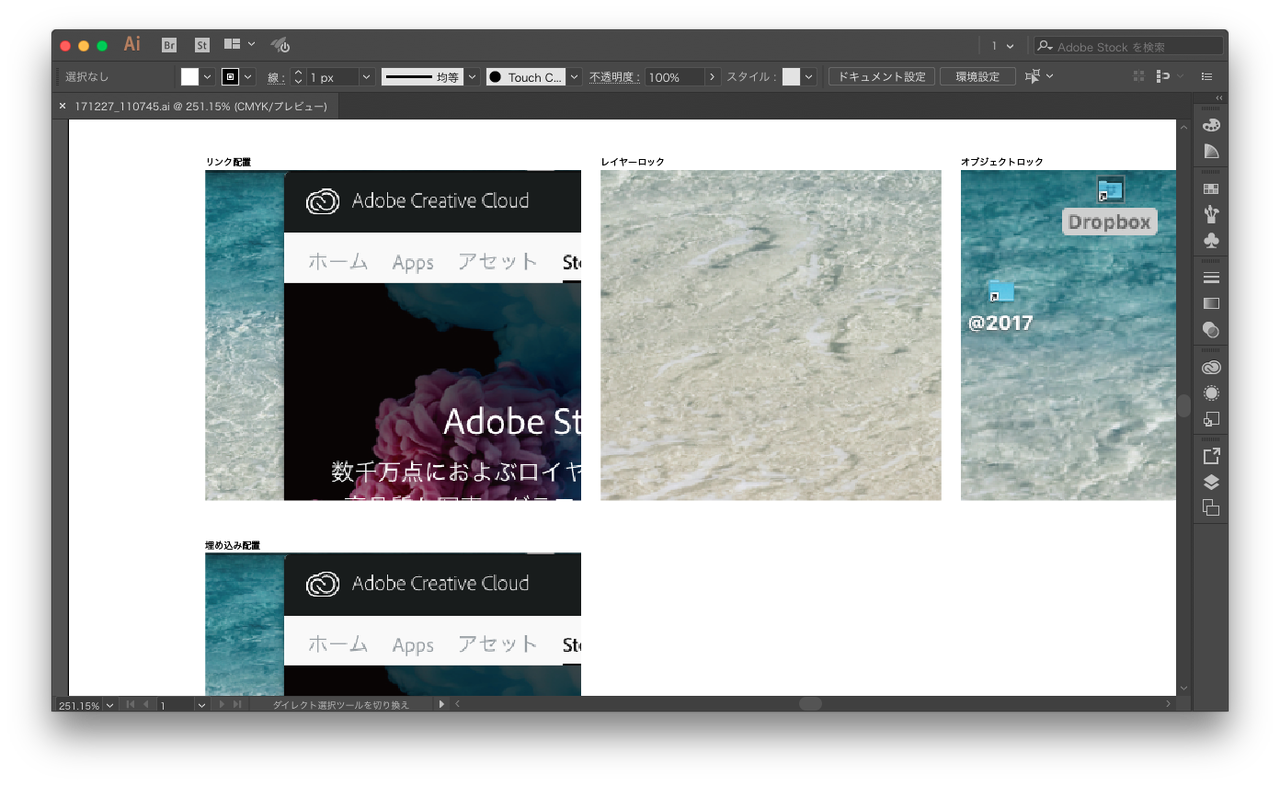Open the Artboards panel icon
This screenshot has width=1280, height=785.
pos(1211,508)
